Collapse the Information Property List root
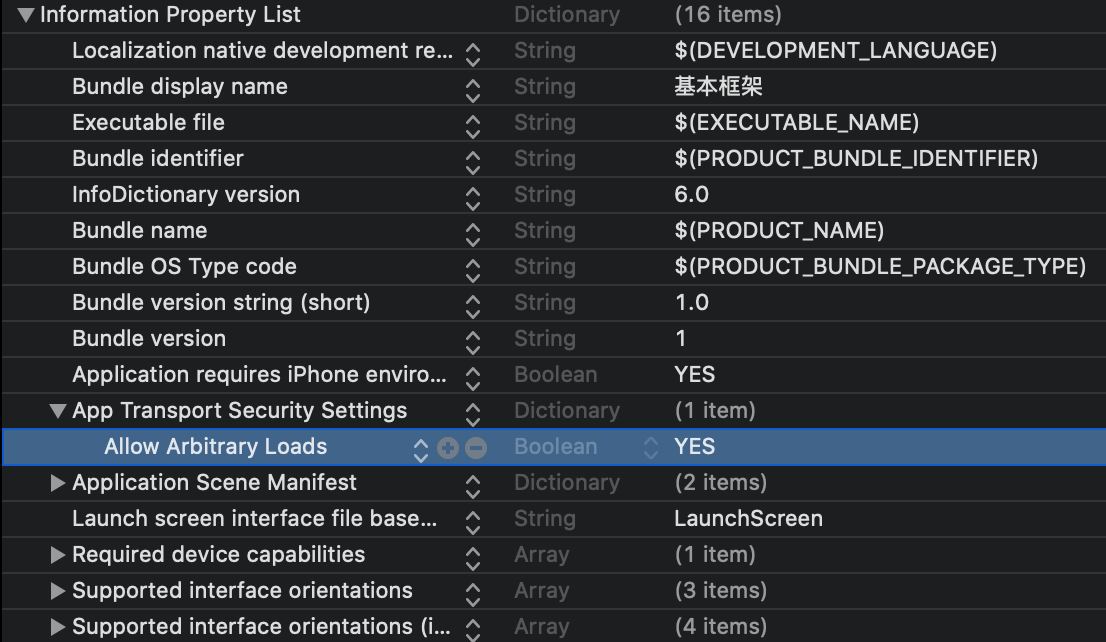Screen dimensions: 1106x642 coord(26,15)
